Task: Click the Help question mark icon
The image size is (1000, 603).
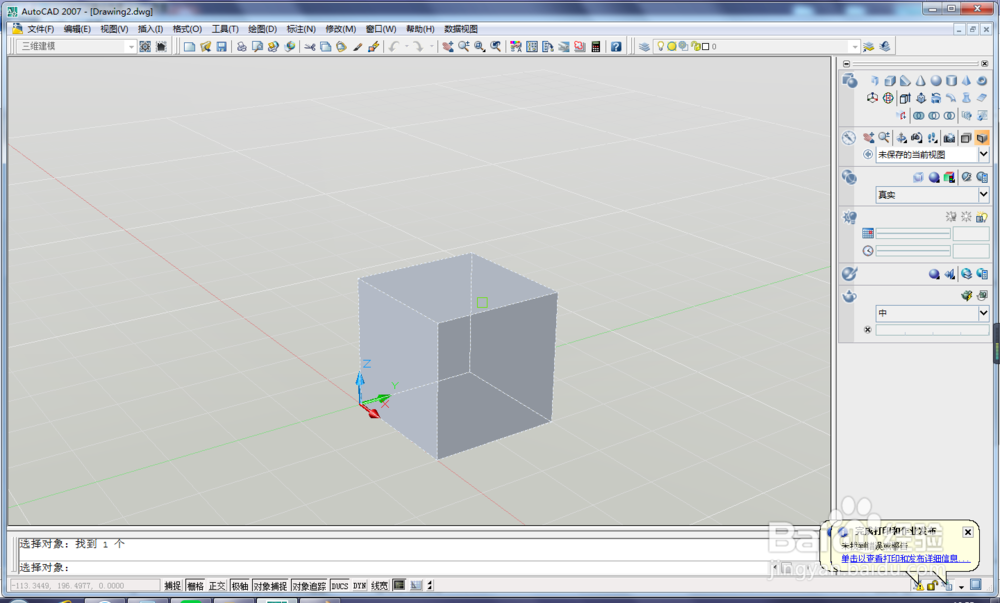Action: click(x=615, y=47)
